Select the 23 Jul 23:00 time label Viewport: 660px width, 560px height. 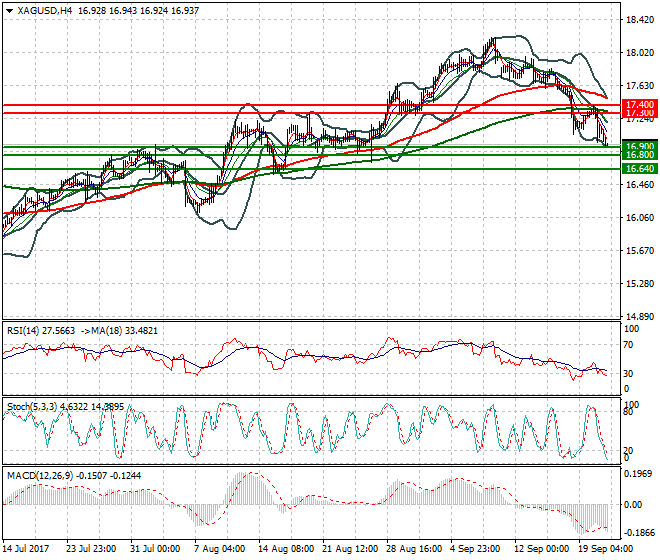pyautogui.click(x=91, y=549)
